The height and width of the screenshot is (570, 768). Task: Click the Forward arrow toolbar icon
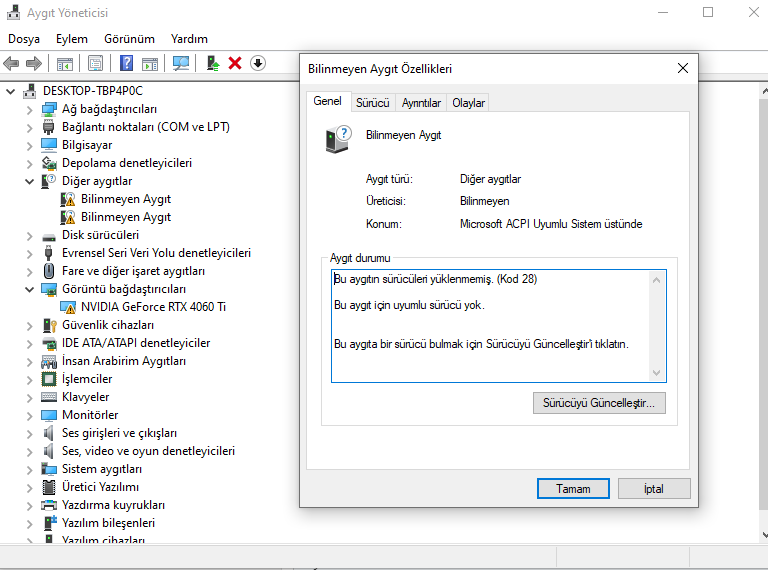(33, 63)
